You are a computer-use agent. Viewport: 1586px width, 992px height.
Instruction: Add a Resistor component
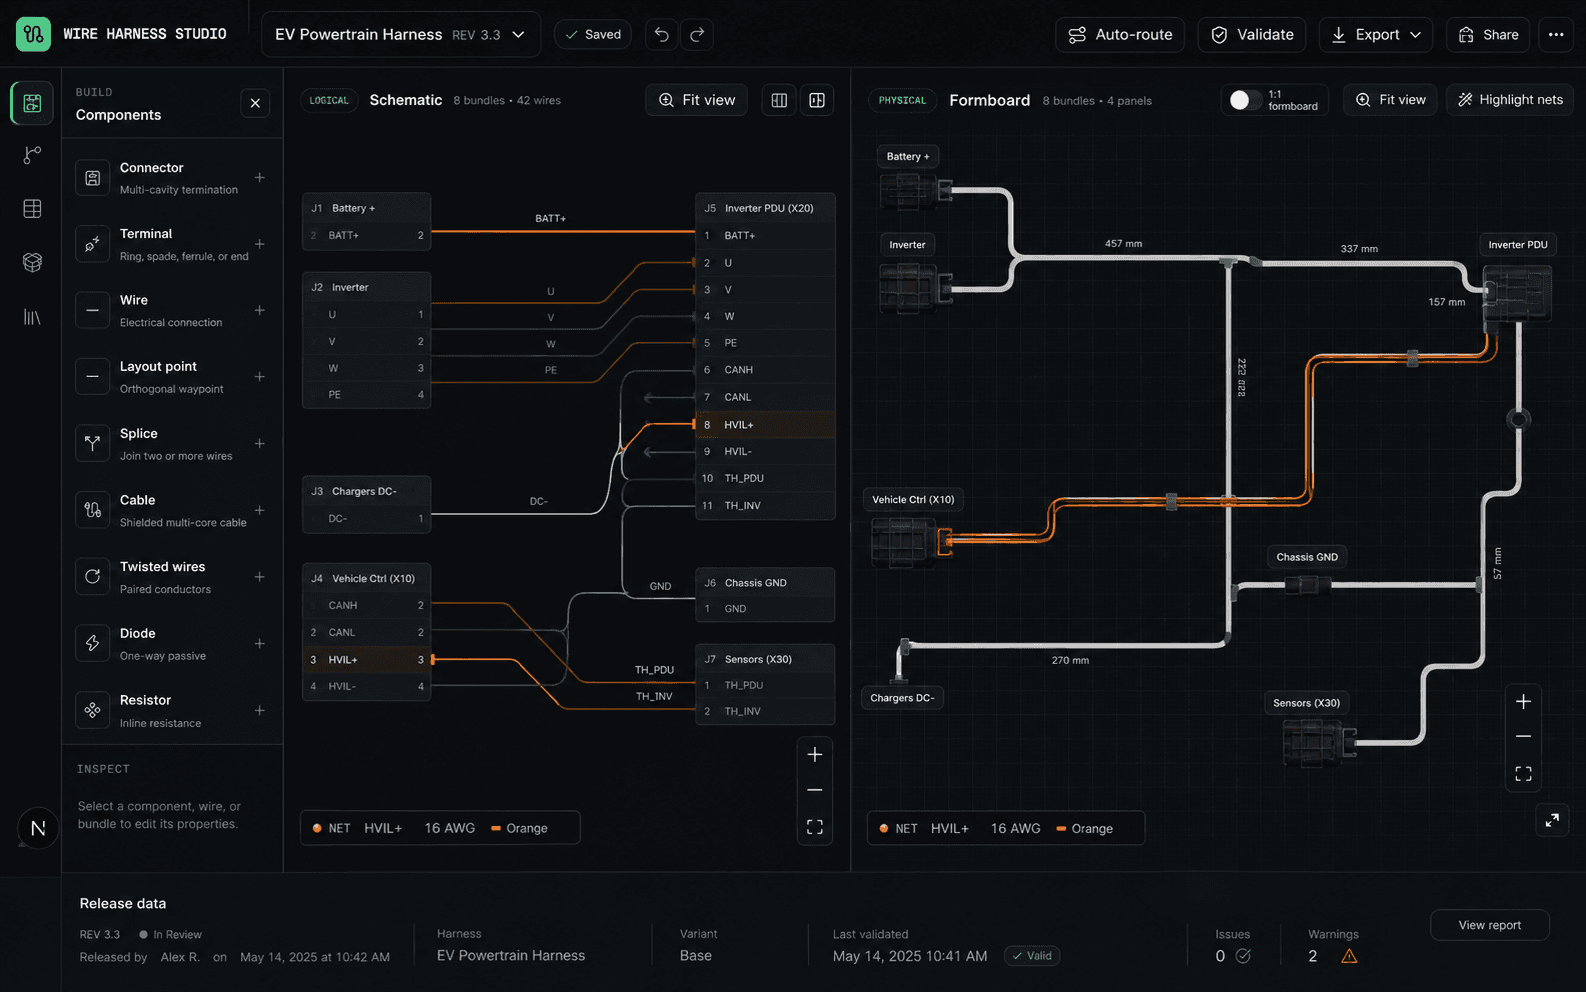coord(259,711)
